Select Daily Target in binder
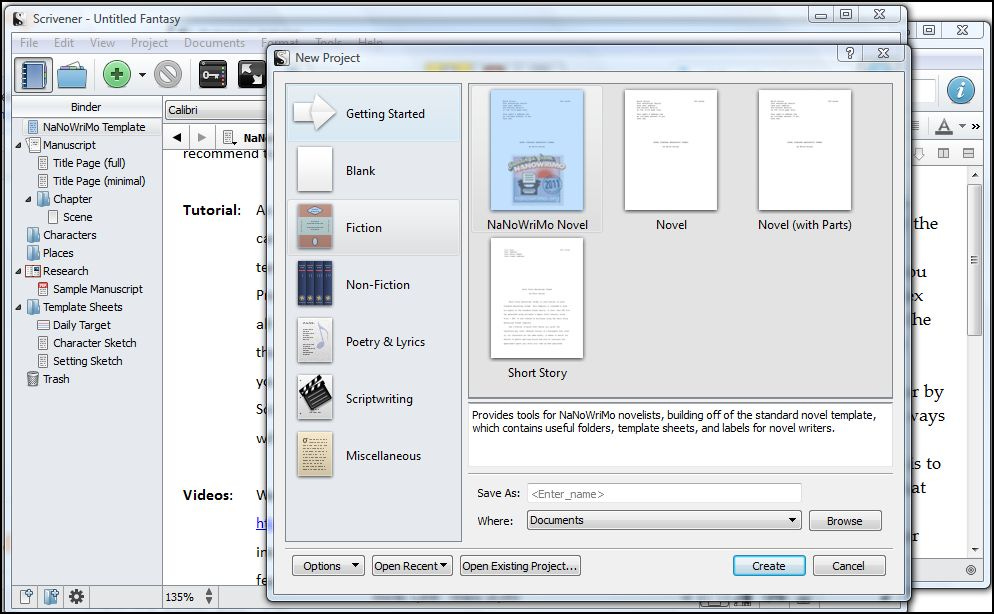Image resolution: width=994 pixels, height=614 pixels. point(82,325)
